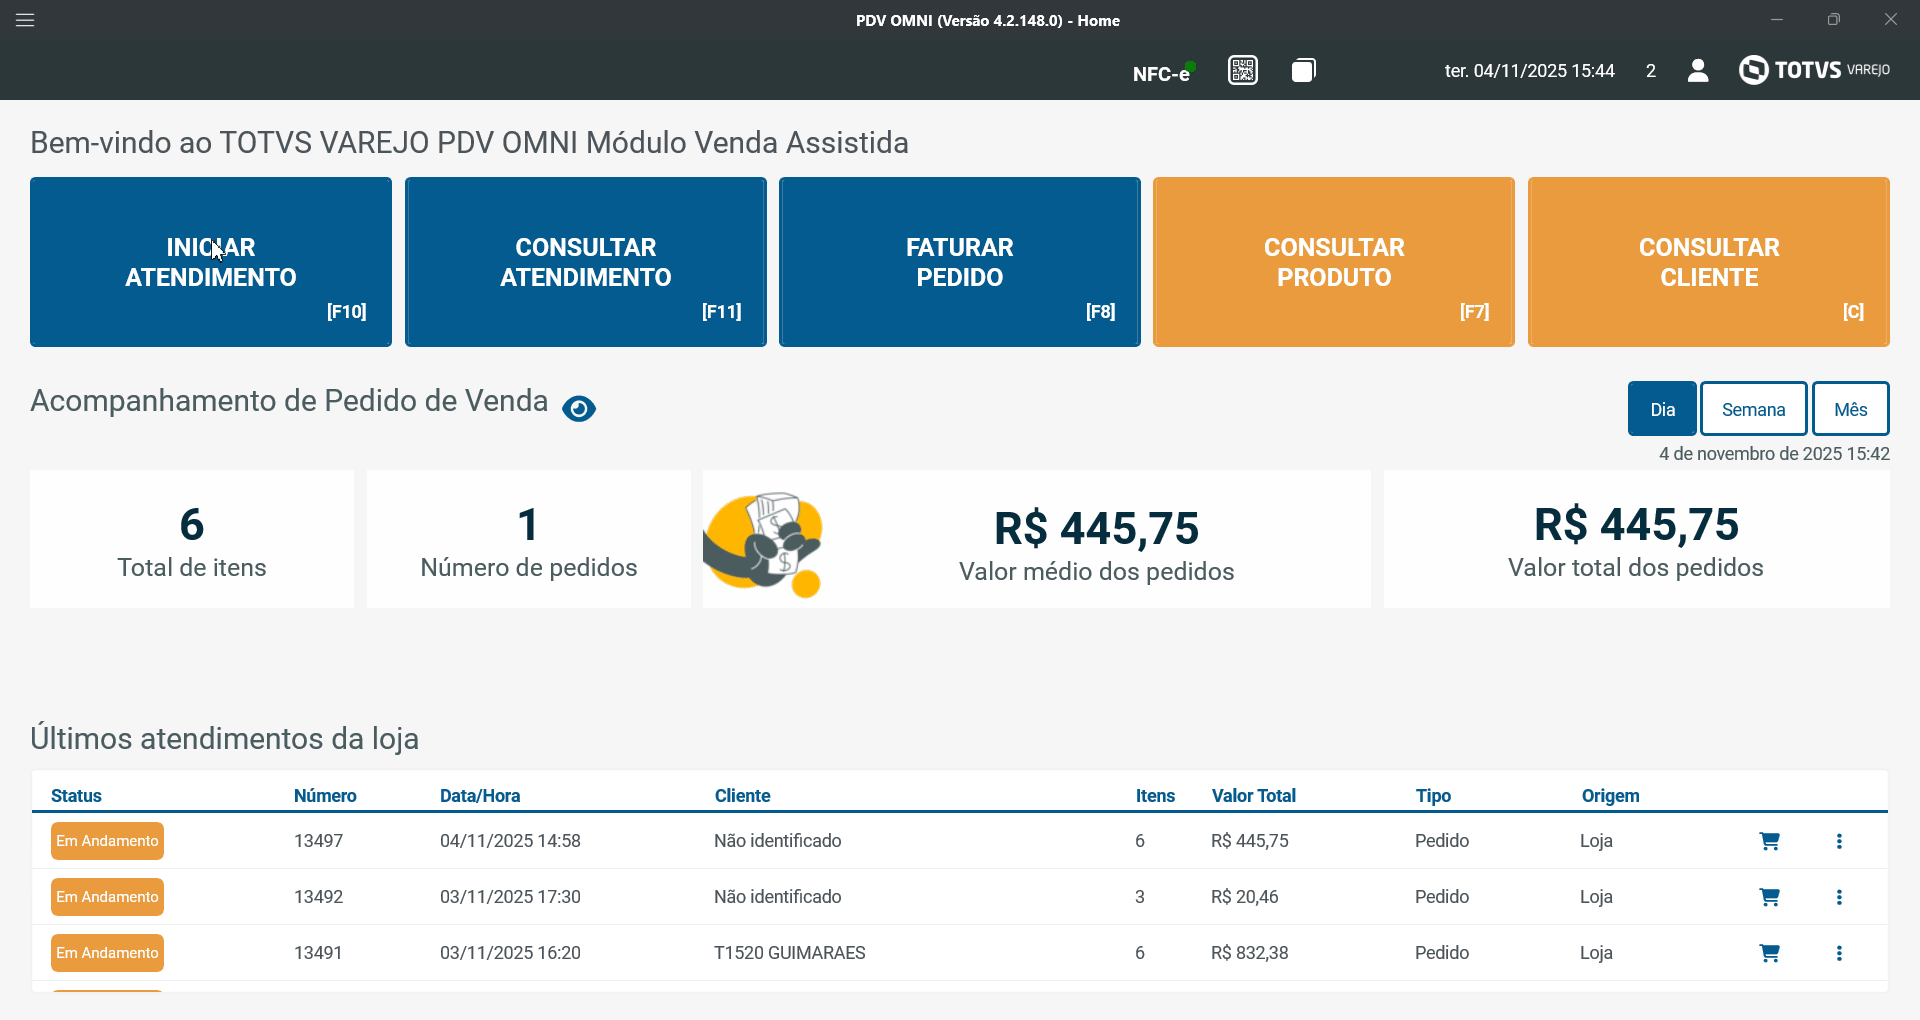Screen dimensions: 1920x1020
Task: Click the TOTVS Varejo logo
Action: coord(1814,70)
